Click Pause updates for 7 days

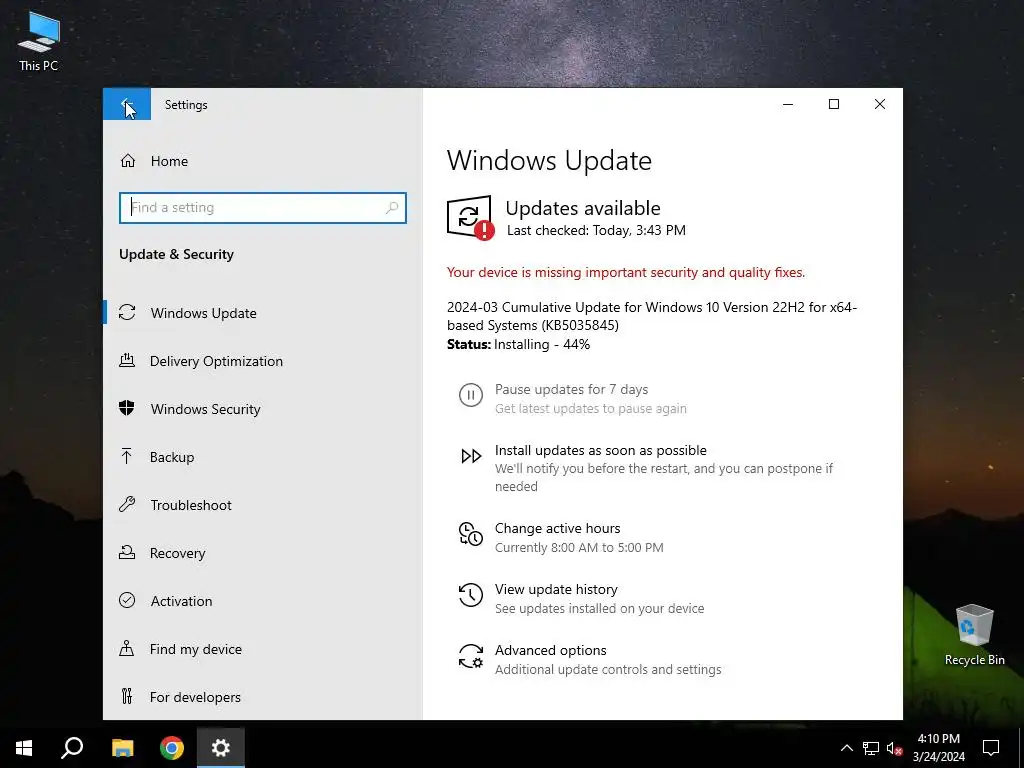pyautogui.click(x=571, y=389)
